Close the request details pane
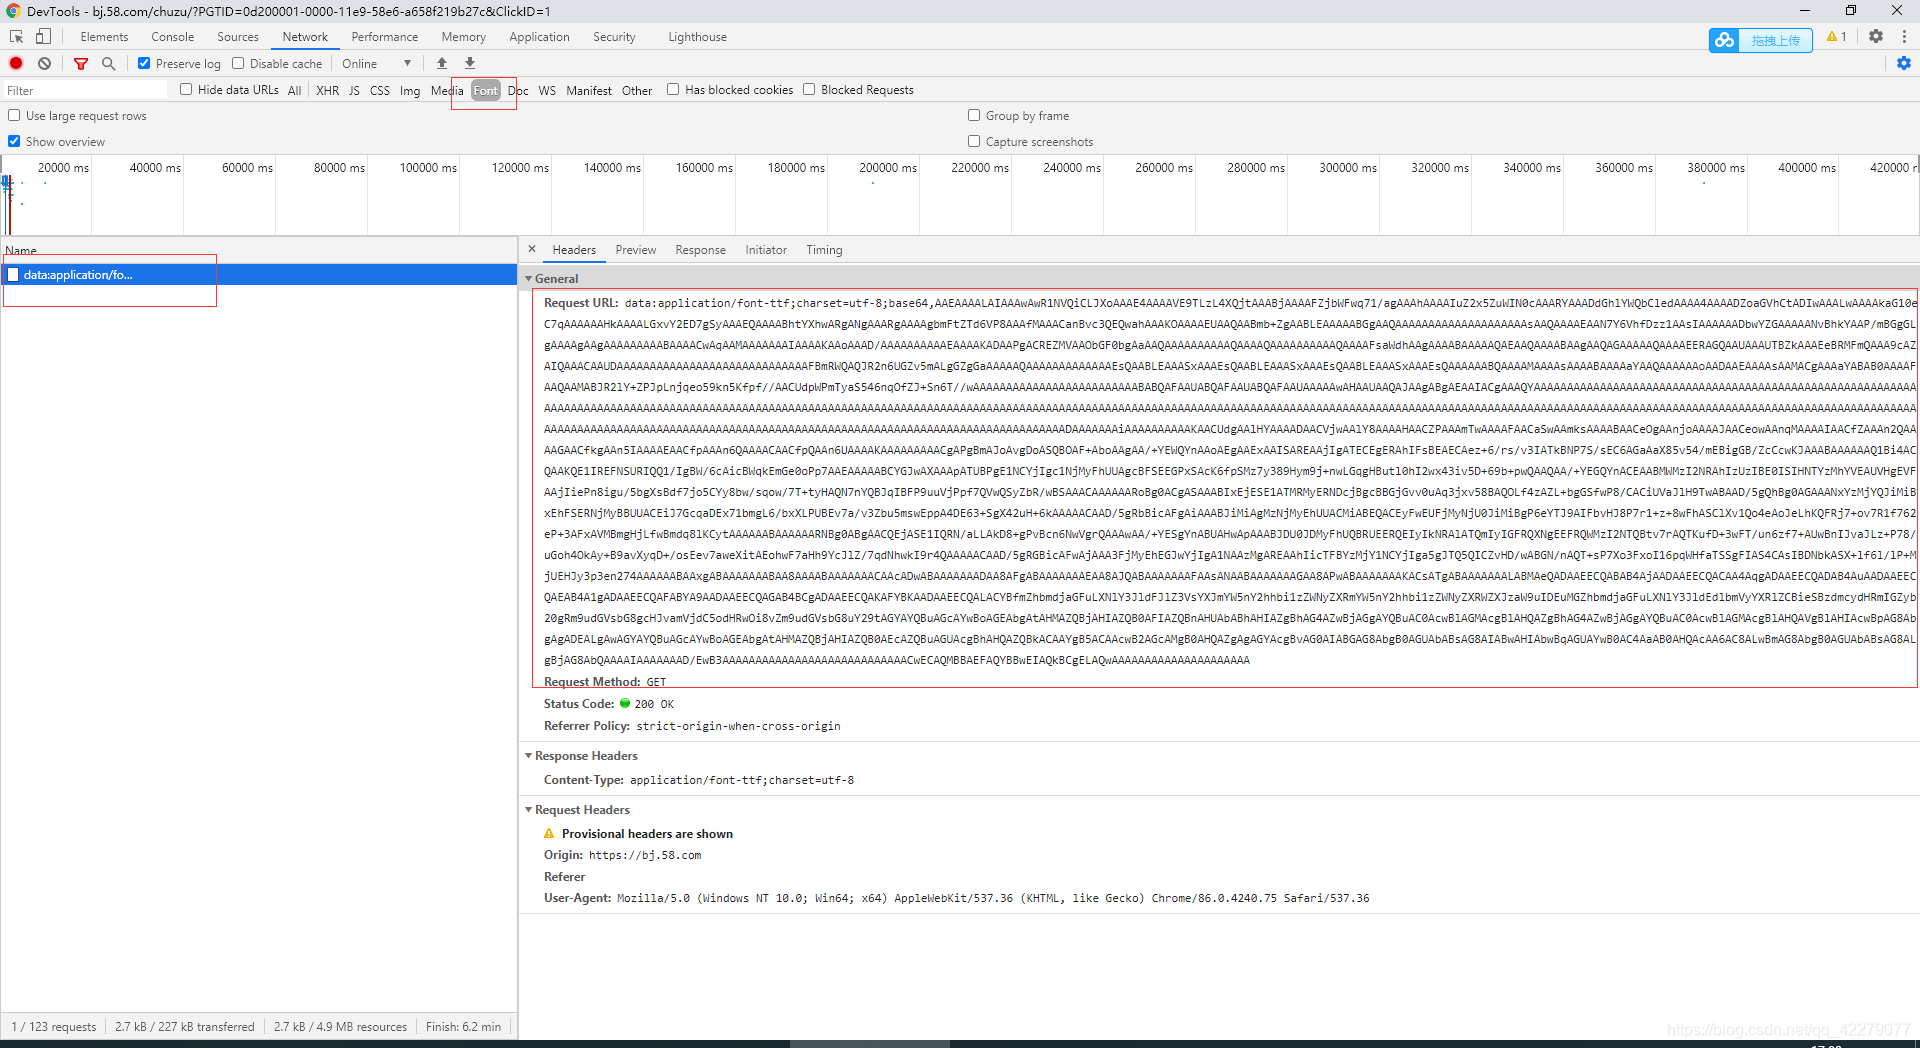Screen dimensions: 1920x1048 532,249
